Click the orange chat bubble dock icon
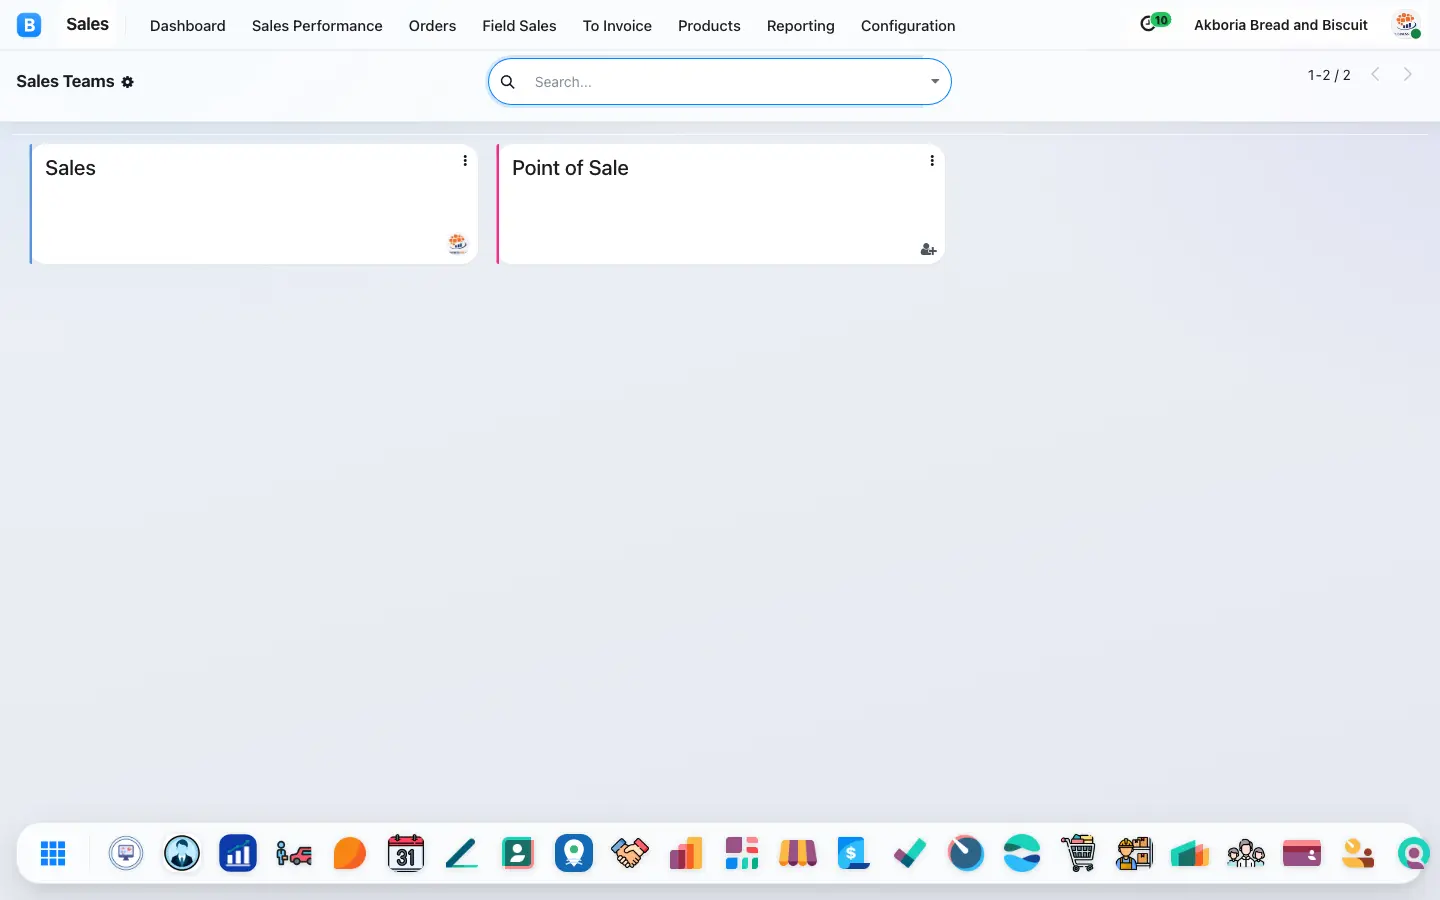The image size is (1440, 900). 350,853
